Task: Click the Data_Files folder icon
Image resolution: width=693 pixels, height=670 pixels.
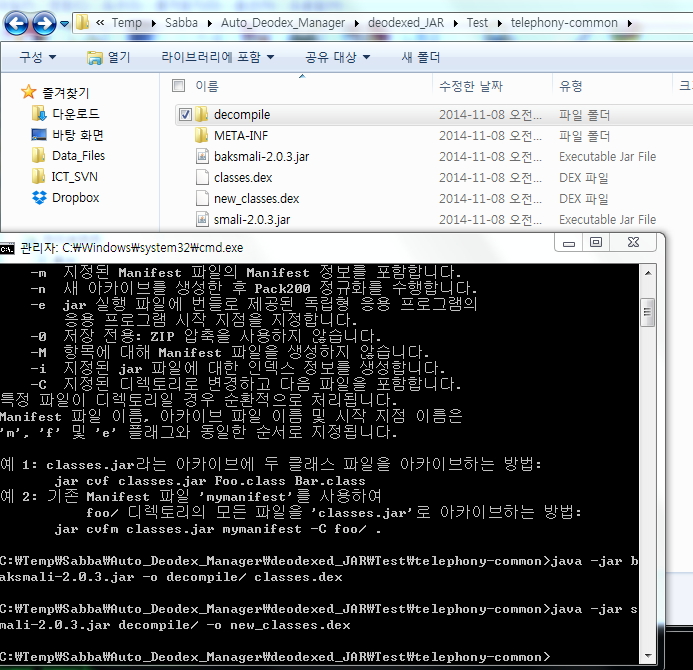Action: (38, 155)
